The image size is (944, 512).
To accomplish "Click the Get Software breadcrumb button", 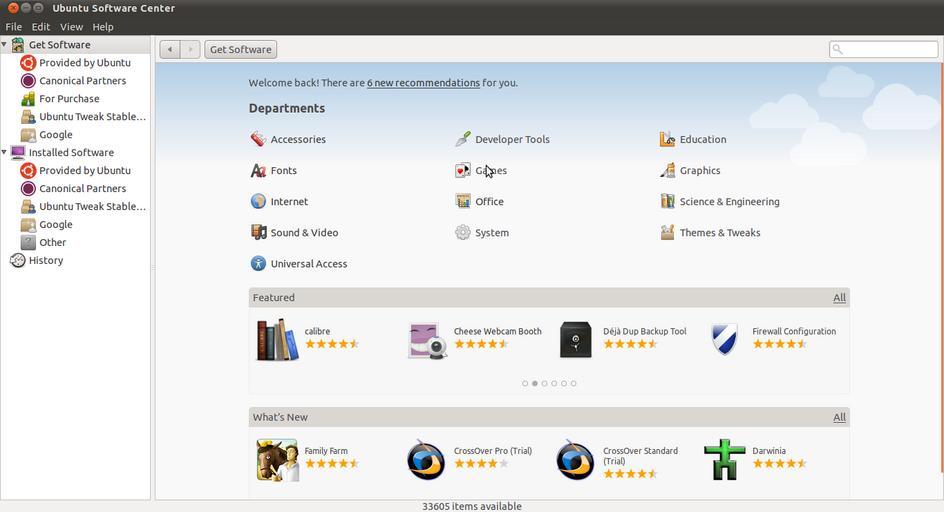I will (x=240, y=49).
